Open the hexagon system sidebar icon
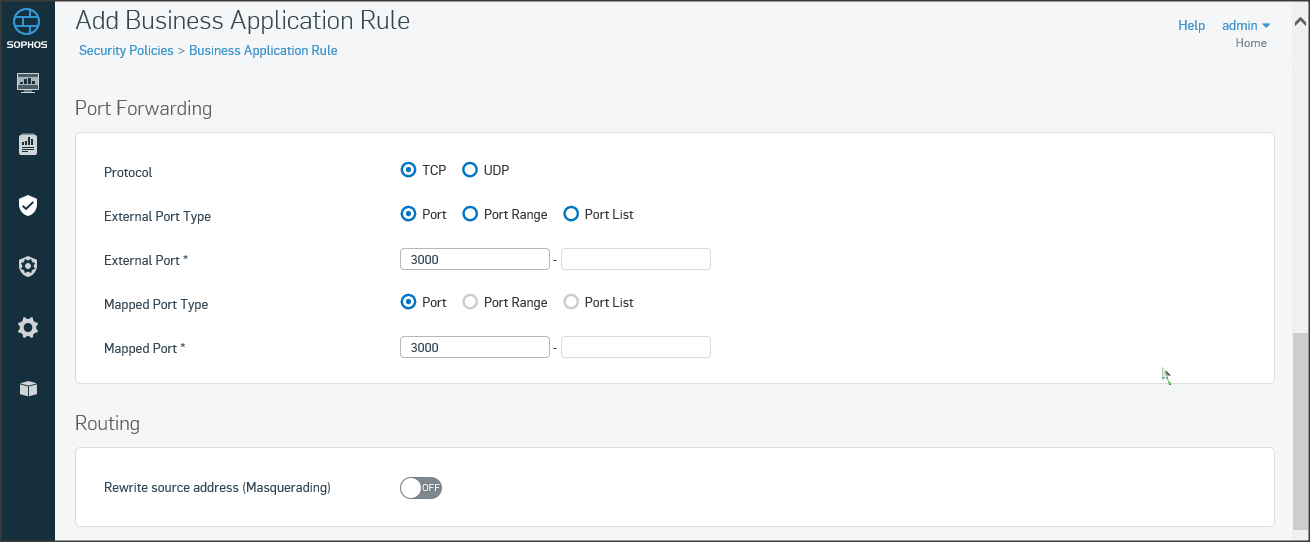Image resolution: width=1310 pixels, height=542 pixels. [x=28, y=266]
